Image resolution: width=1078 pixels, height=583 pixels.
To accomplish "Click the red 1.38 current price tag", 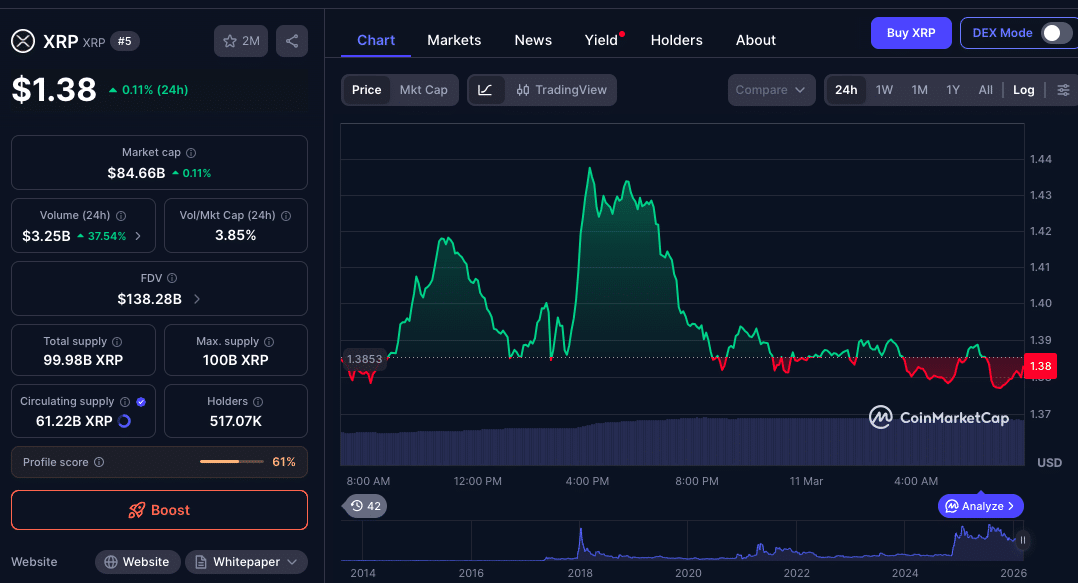I will click(1040, 366).
